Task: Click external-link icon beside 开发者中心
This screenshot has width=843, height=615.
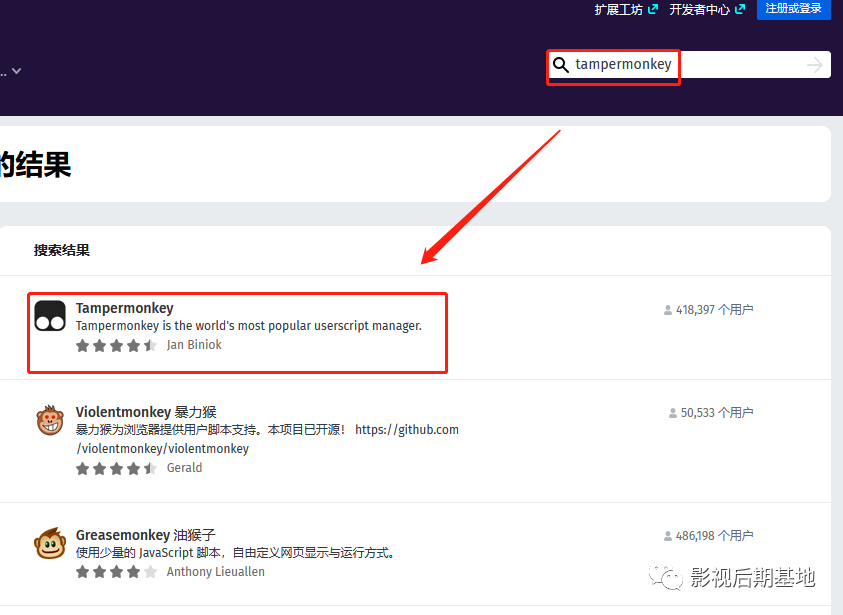Action: coord(740,9)
